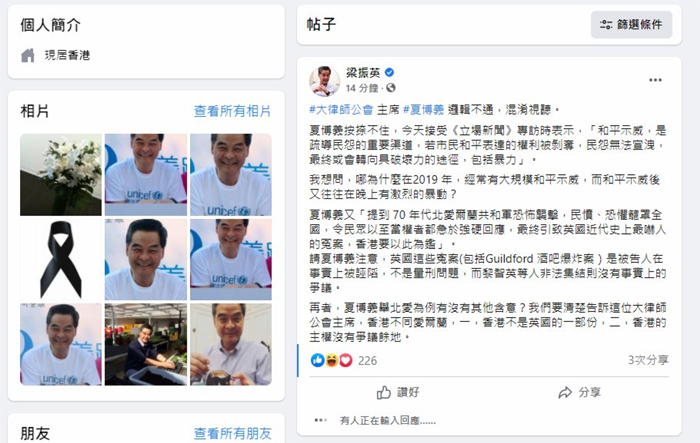The image size is (700, 443).
Task: Click the globe public-visibility icon
Action: [391, 88]
